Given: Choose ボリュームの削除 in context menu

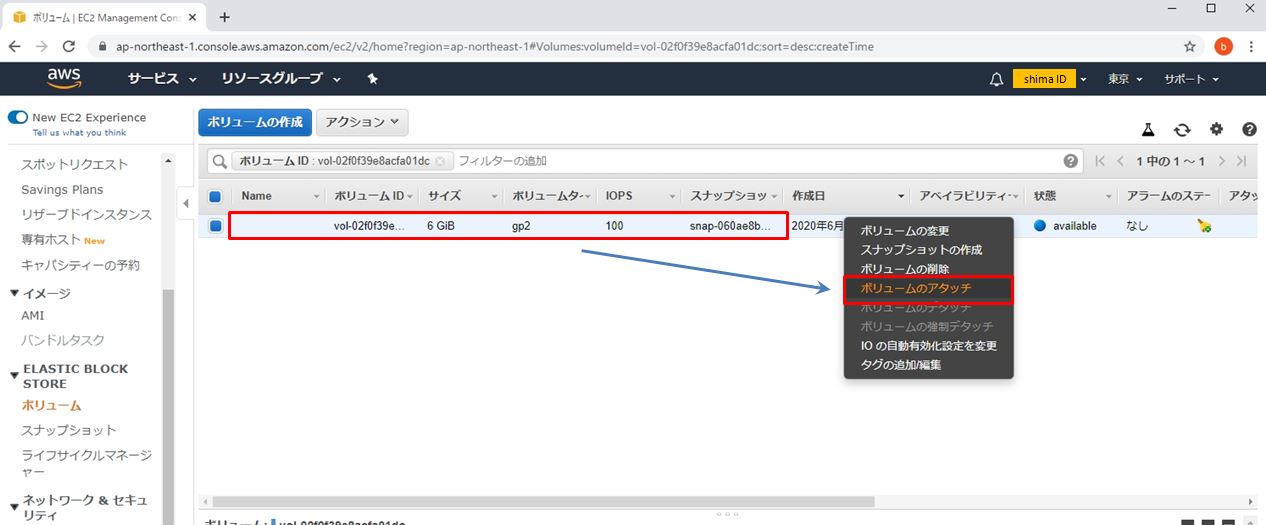Looking at the screenshot, I should click(905, 269).
